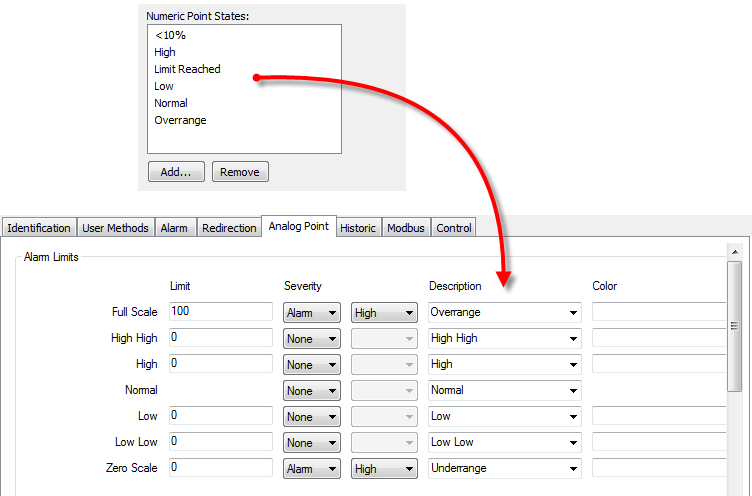
Task: Open the Modbus tab
Action: [x=406, y=228]
